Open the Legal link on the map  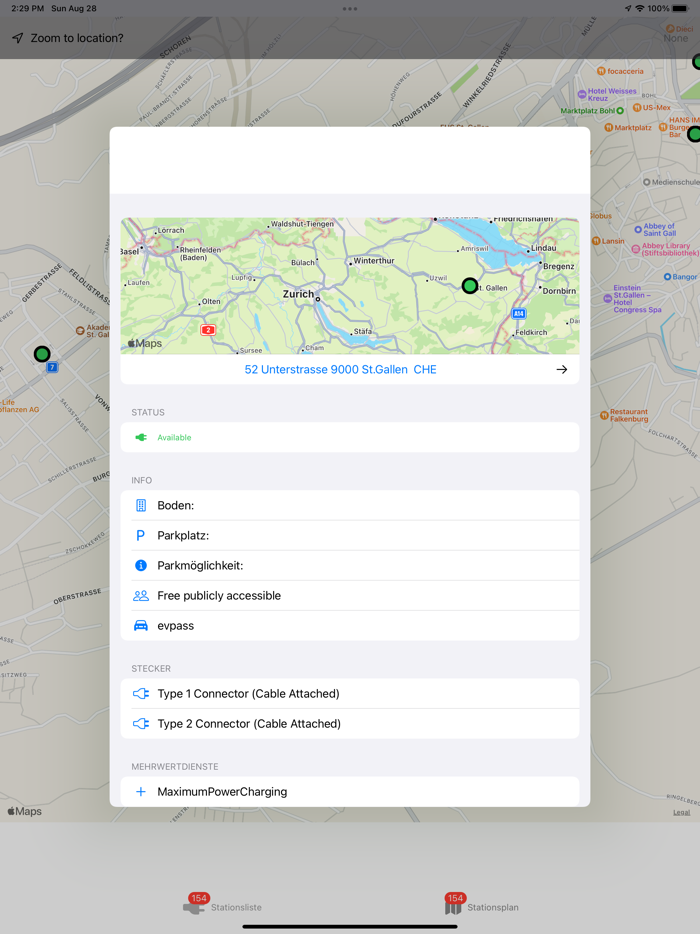(x=682, y=812)
